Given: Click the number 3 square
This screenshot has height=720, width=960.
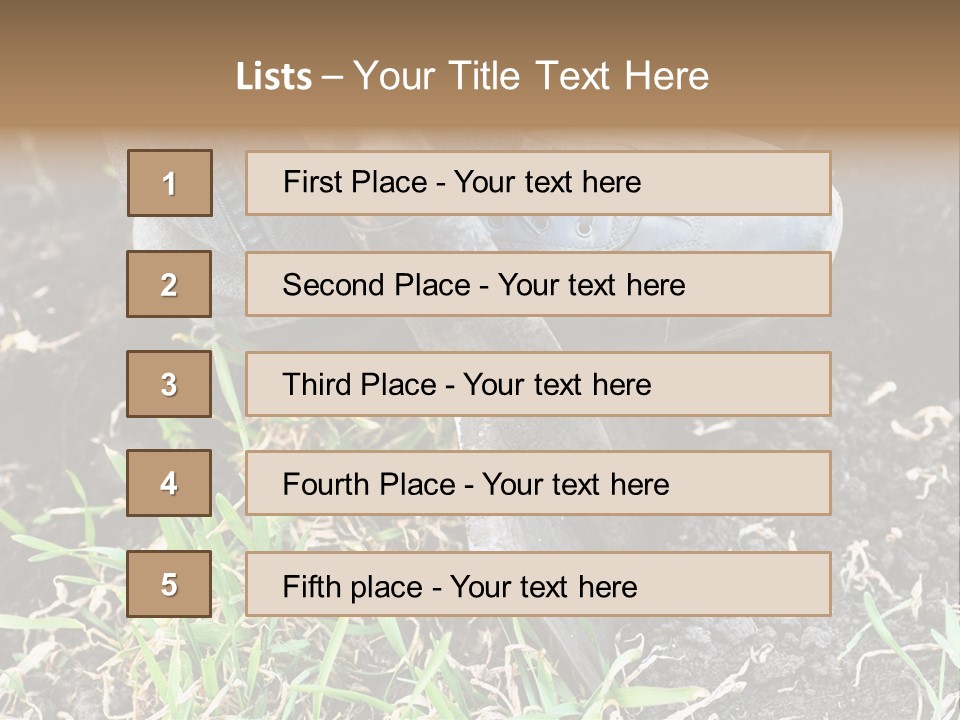Looking at the screenshot, I should click(x=170, y=384).
